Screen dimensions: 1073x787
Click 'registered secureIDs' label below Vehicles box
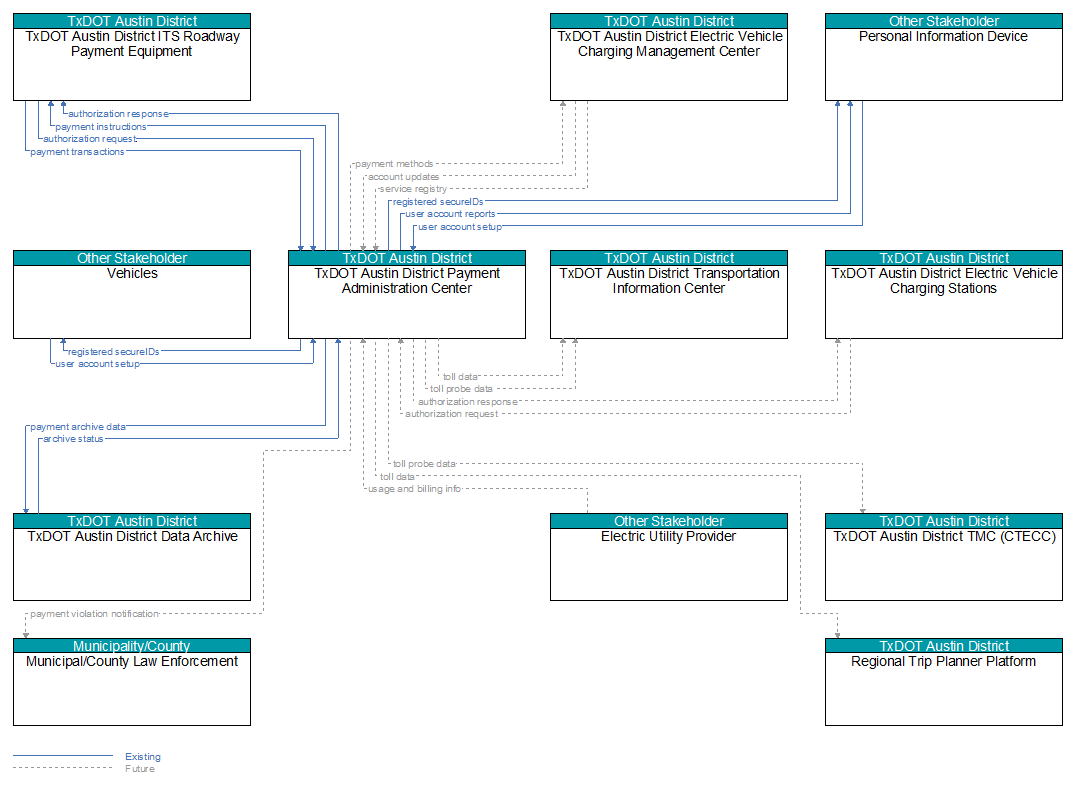[114, 352]
